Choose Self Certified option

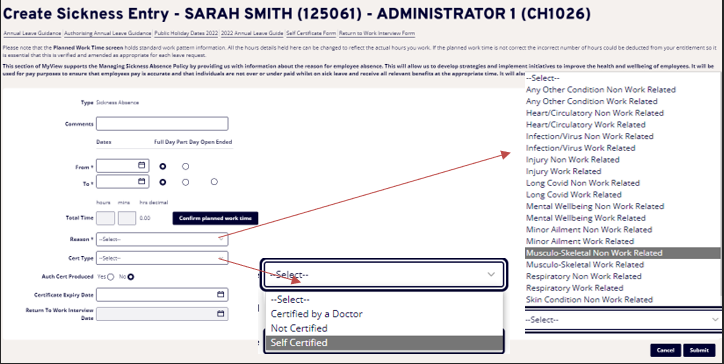coord(384,343)
